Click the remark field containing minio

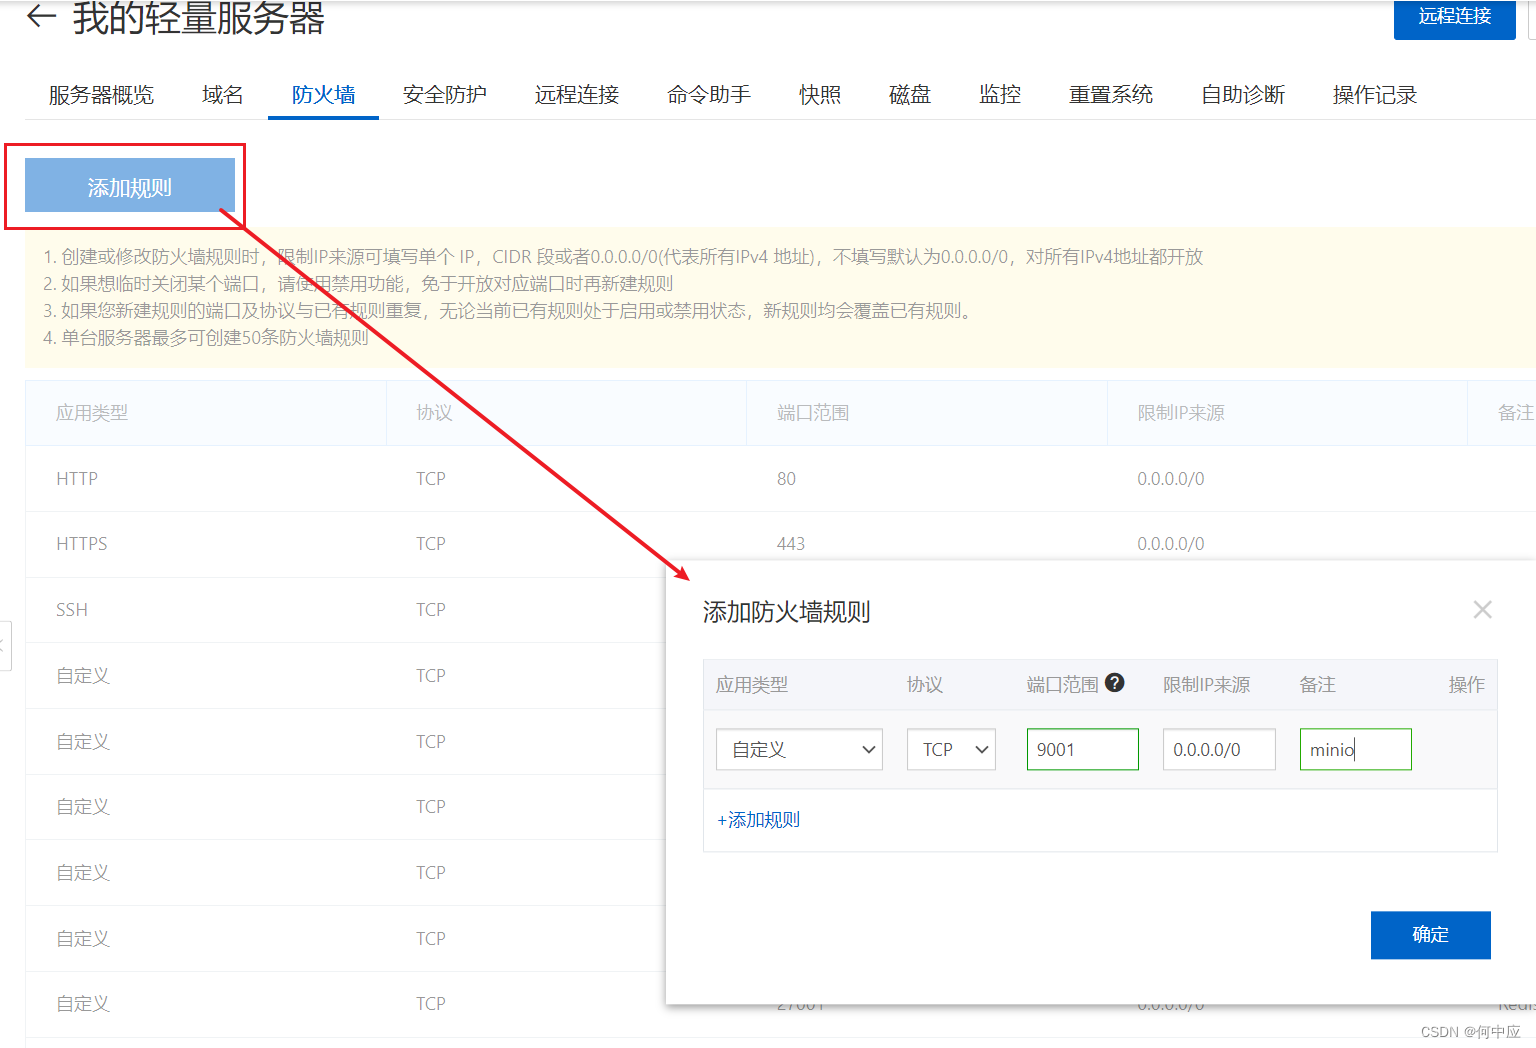(x=1355, y=749)
